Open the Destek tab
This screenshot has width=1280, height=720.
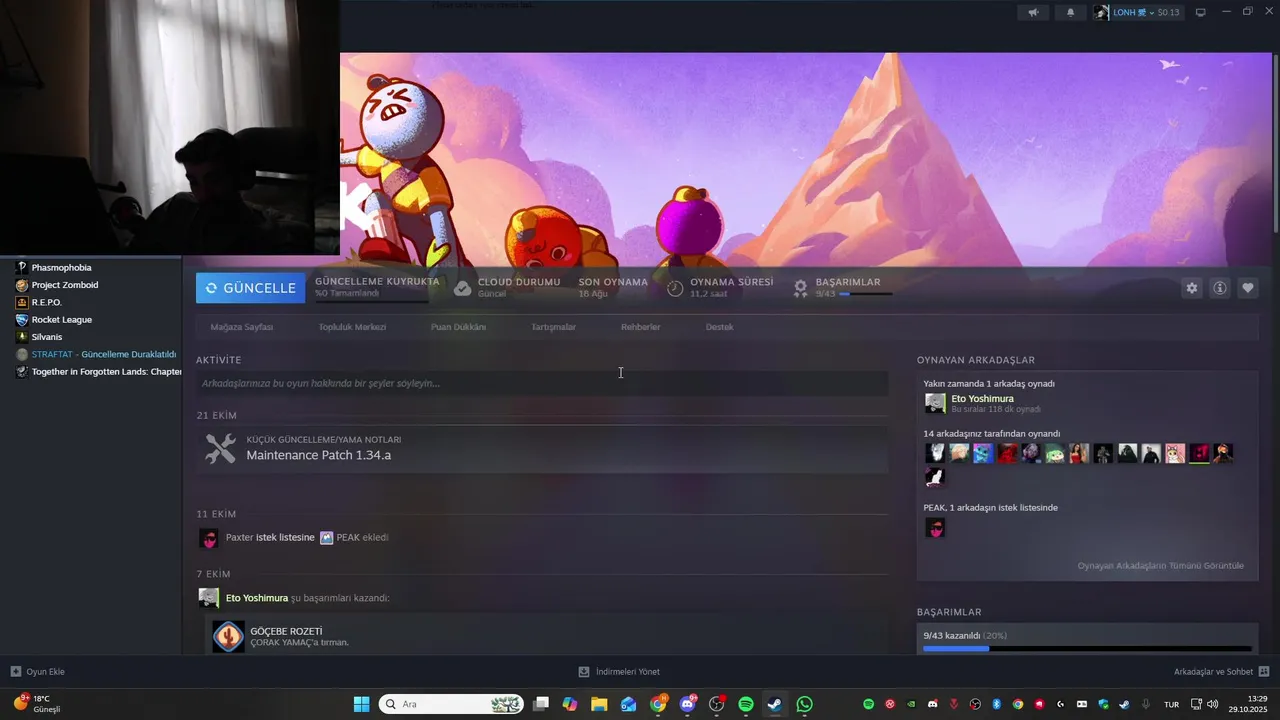coord(719,327)
